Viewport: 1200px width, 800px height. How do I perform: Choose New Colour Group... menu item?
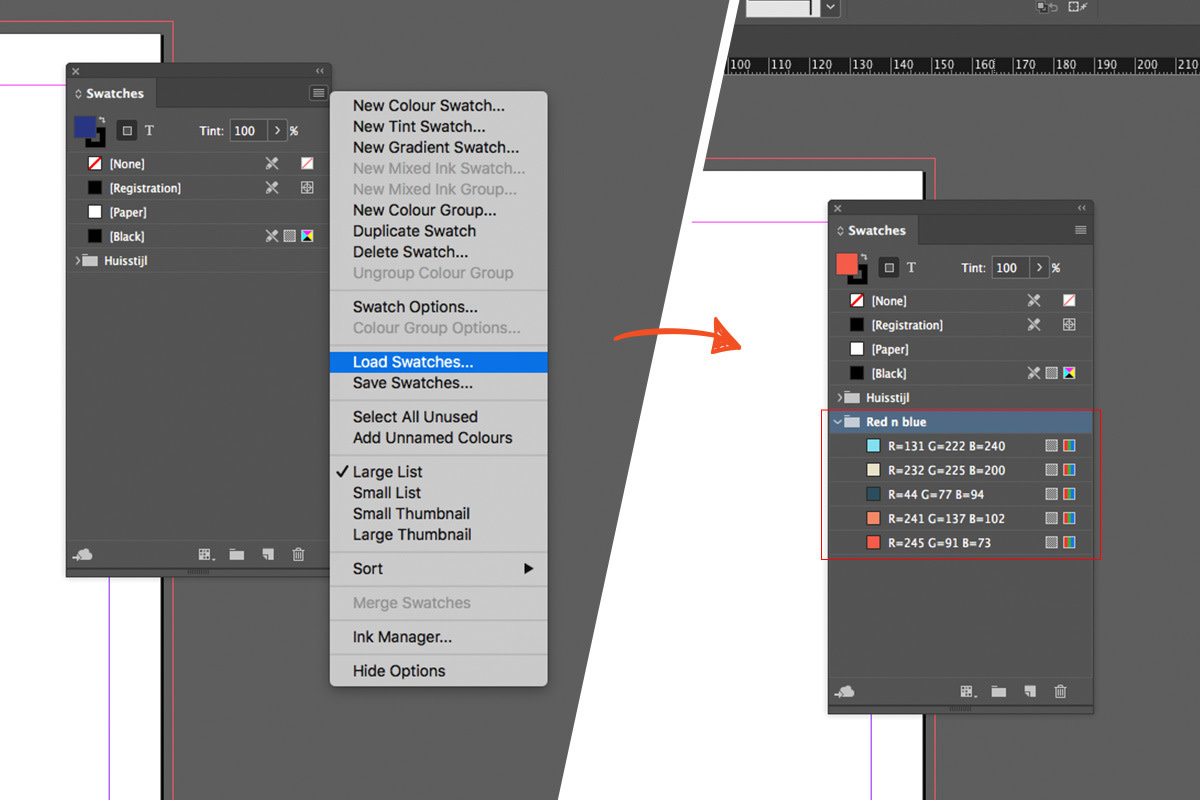[x=438, y=210]
